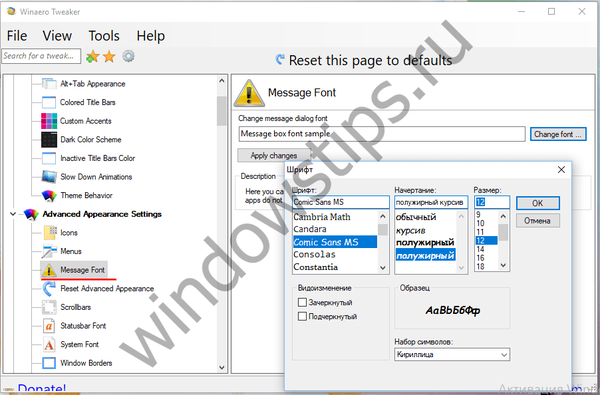Screen dimensions: 600x395
Task: Enable the Зачеркнутый strikeout checkbox
Action: coord(302,302)
